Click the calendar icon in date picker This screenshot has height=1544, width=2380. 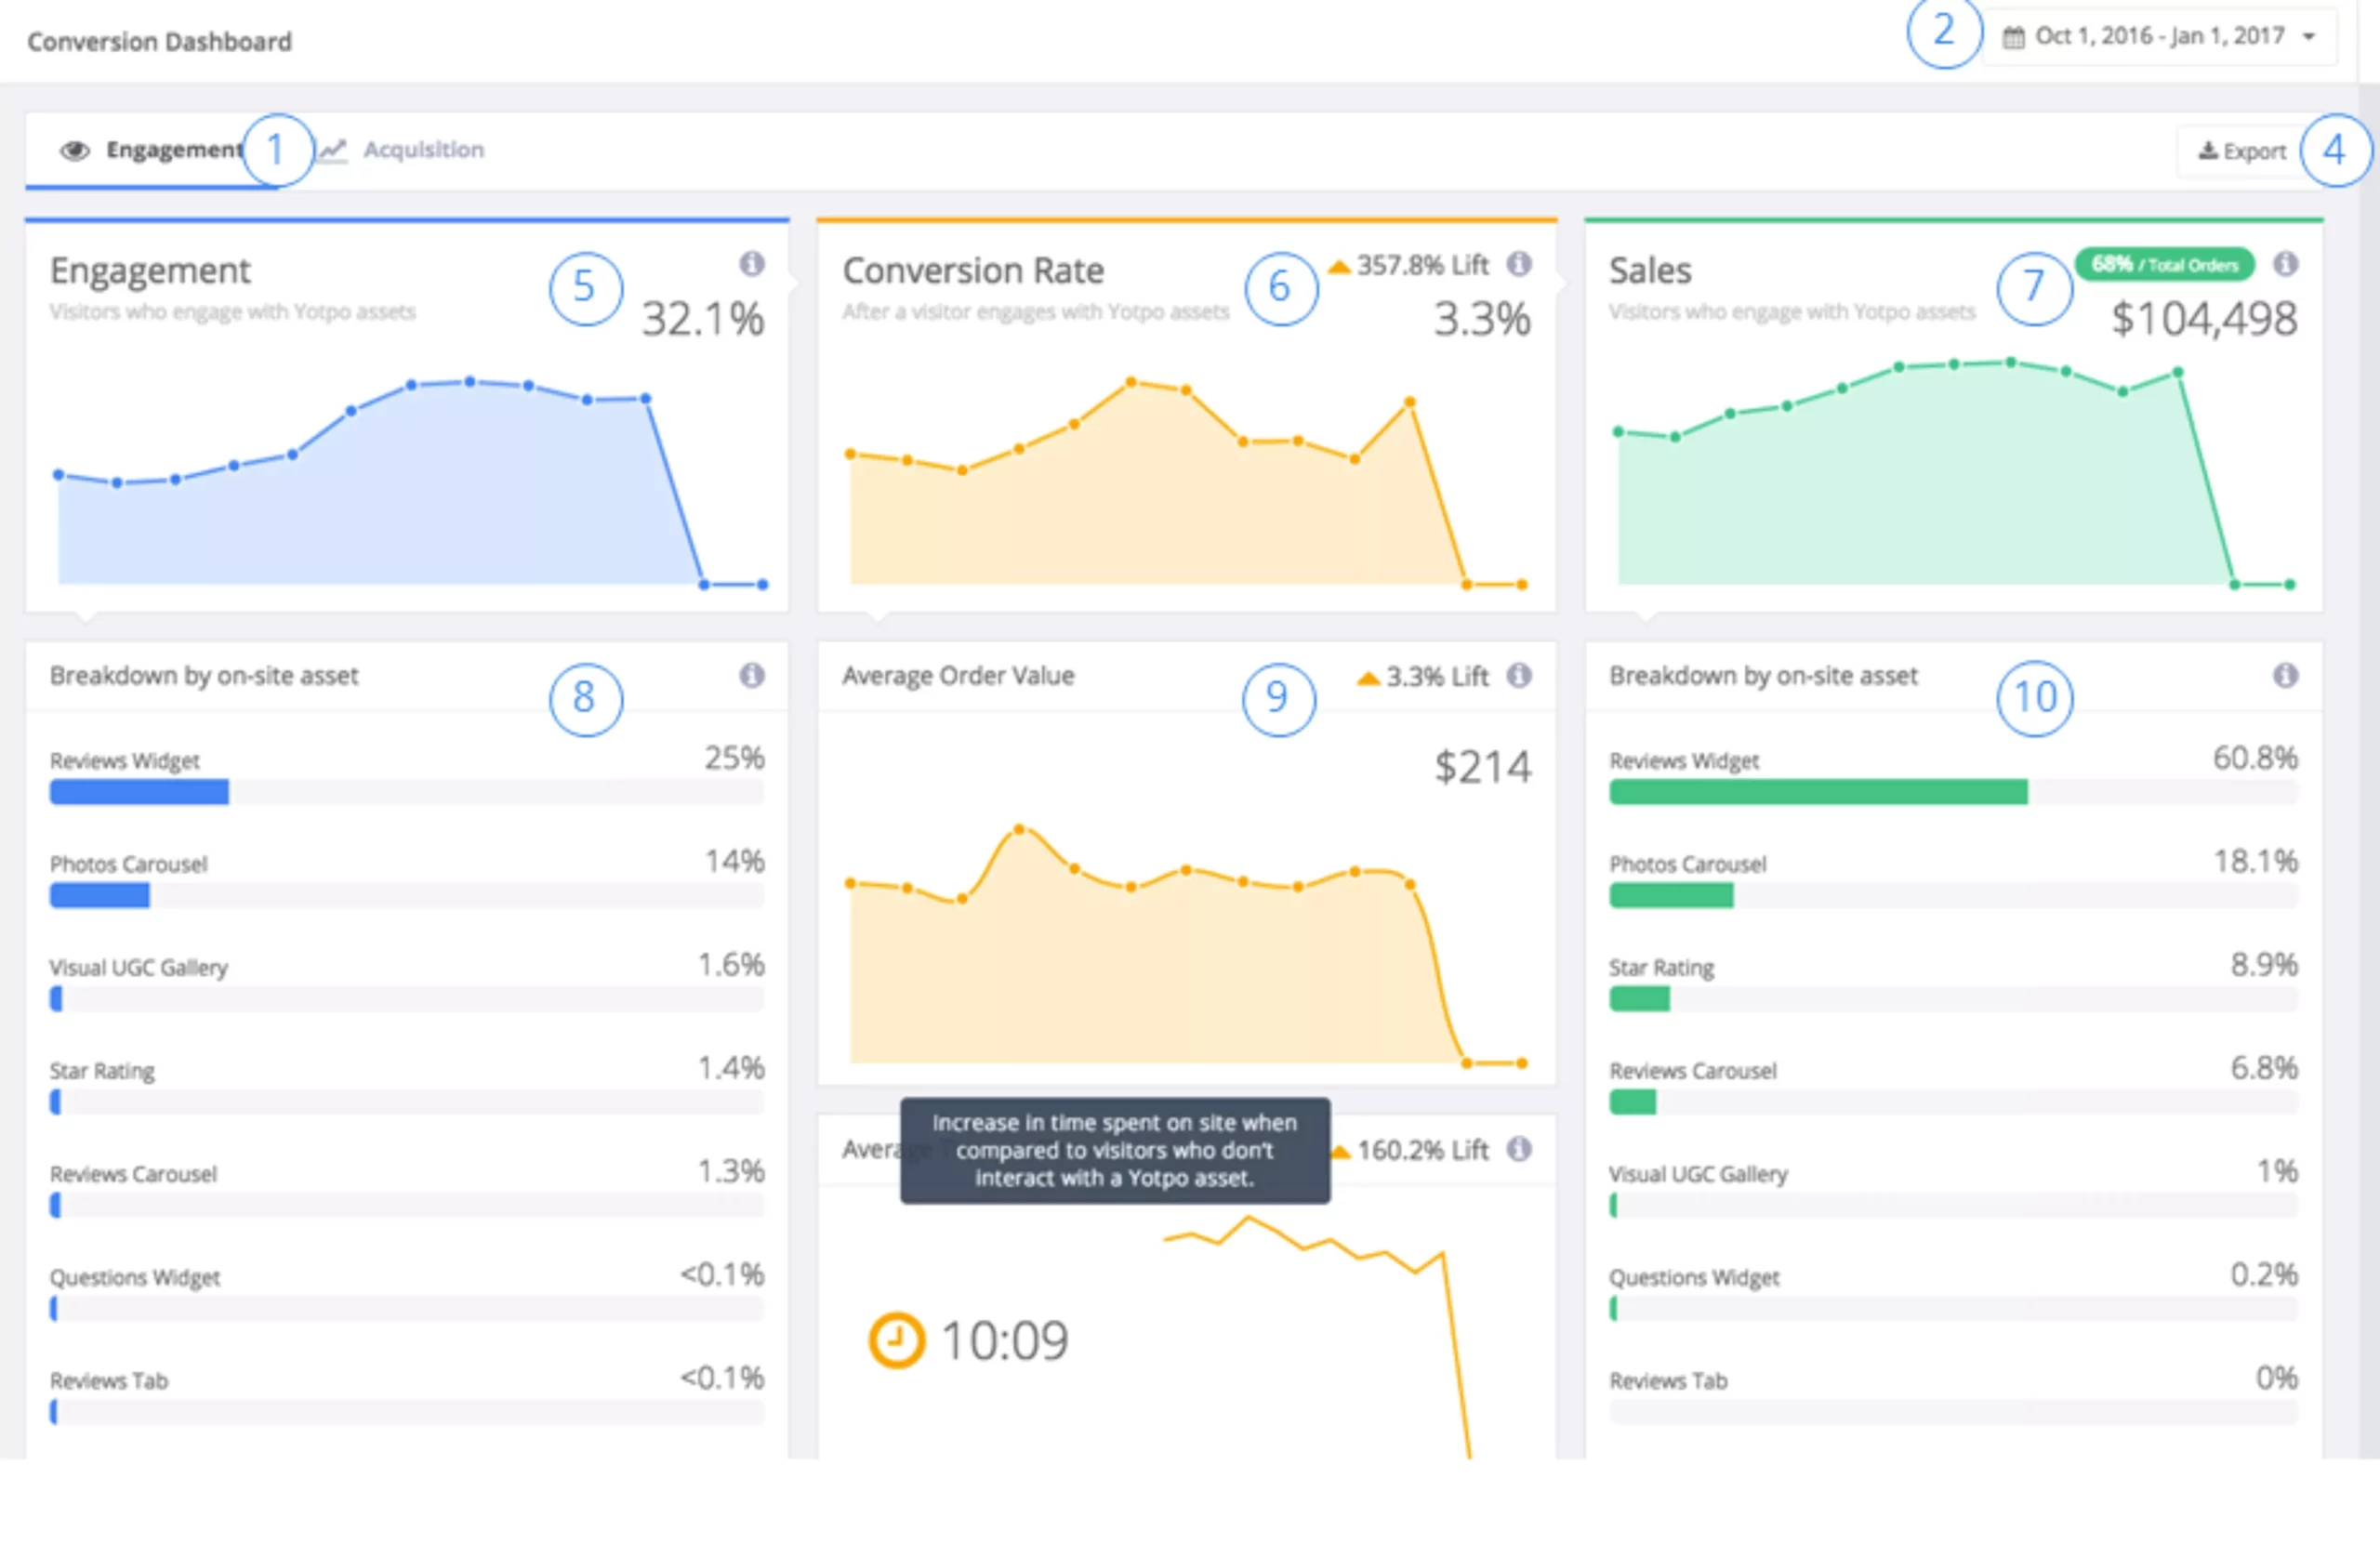[2013, 38]
